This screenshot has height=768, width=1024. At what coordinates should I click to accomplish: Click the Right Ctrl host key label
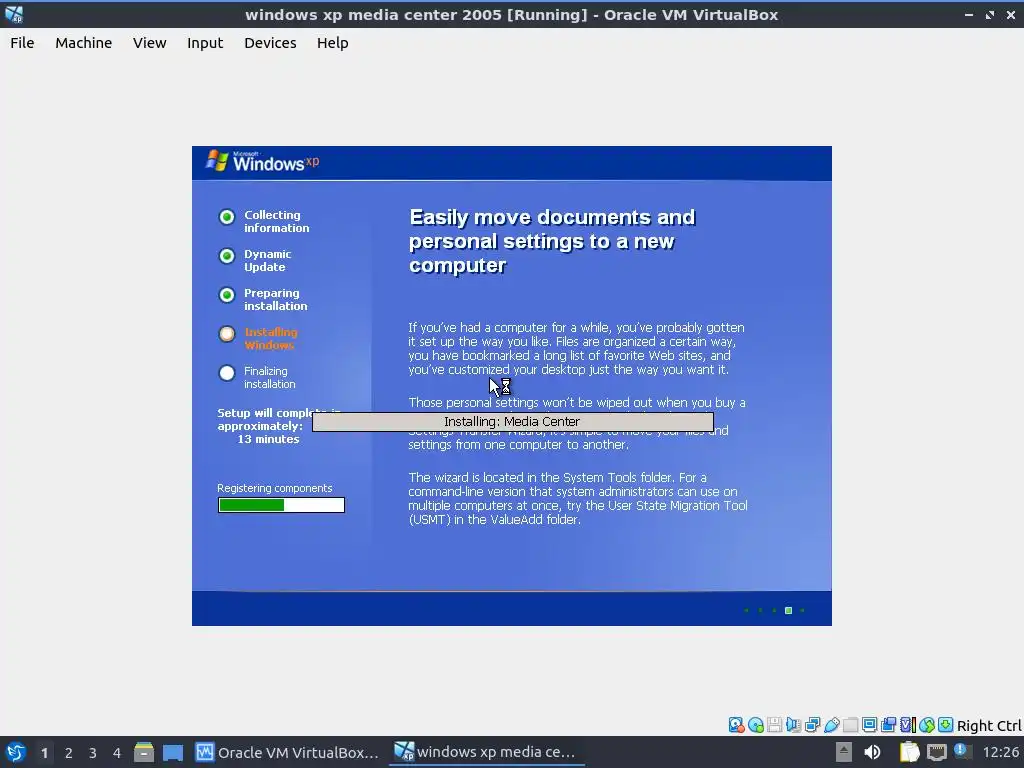pyautogui.click(x=989, y=726)
